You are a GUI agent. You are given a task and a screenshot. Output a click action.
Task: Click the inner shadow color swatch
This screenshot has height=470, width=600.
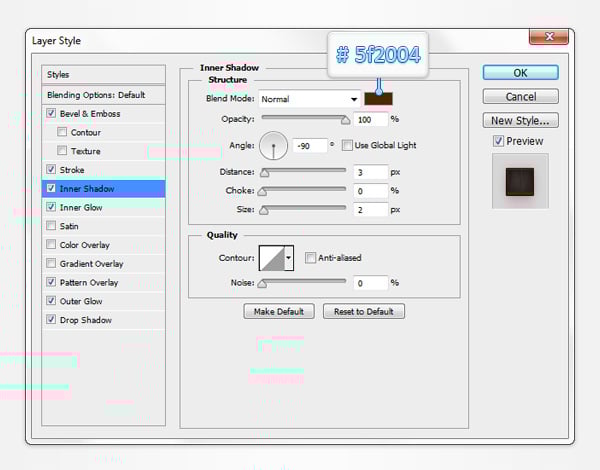(x=377, y=98)
